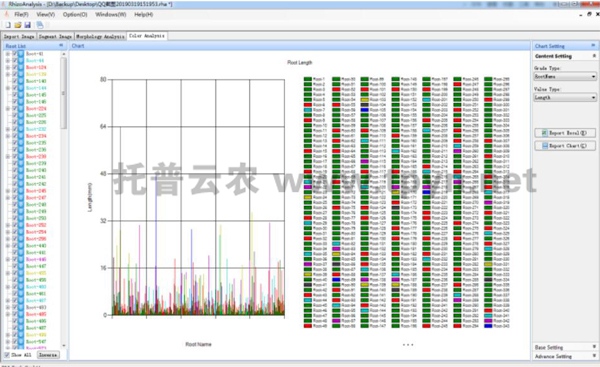Click the Copy documents toolbar icon
Image resolution: width=600 pixels, height=367 pixels.
[40, 25]
